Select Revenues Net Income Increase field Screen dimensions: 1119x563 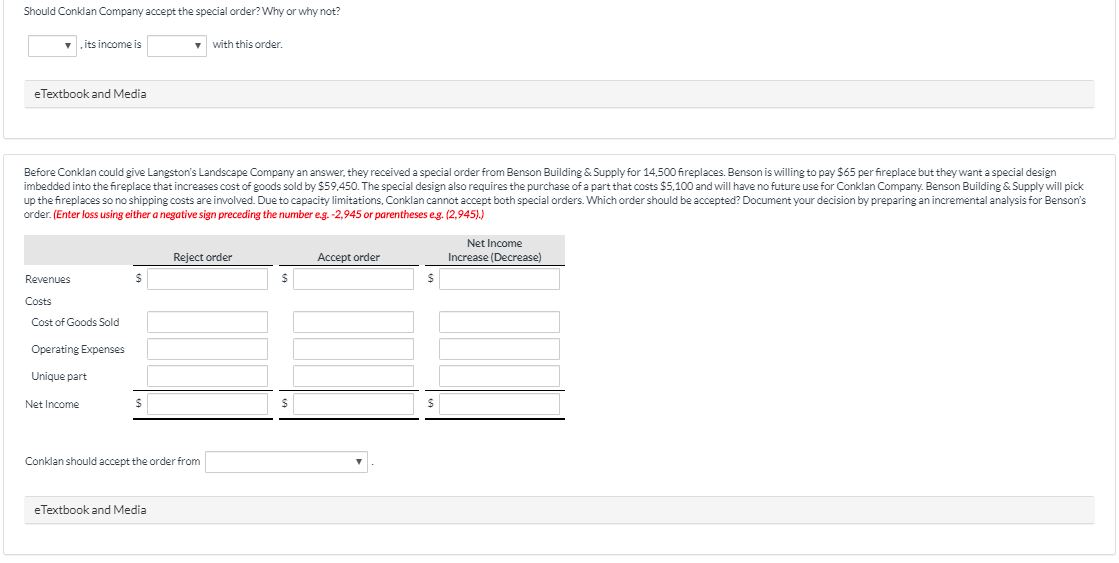pyautogui.click(x=500, y=279)
